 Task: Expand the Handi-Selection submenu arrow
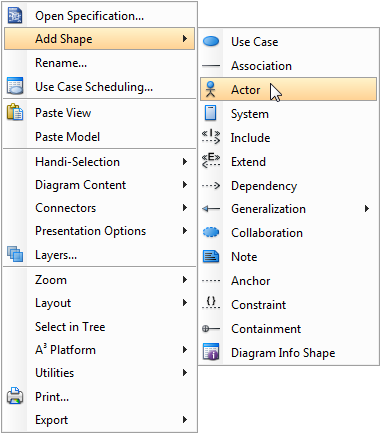click(x=185, y=162)
